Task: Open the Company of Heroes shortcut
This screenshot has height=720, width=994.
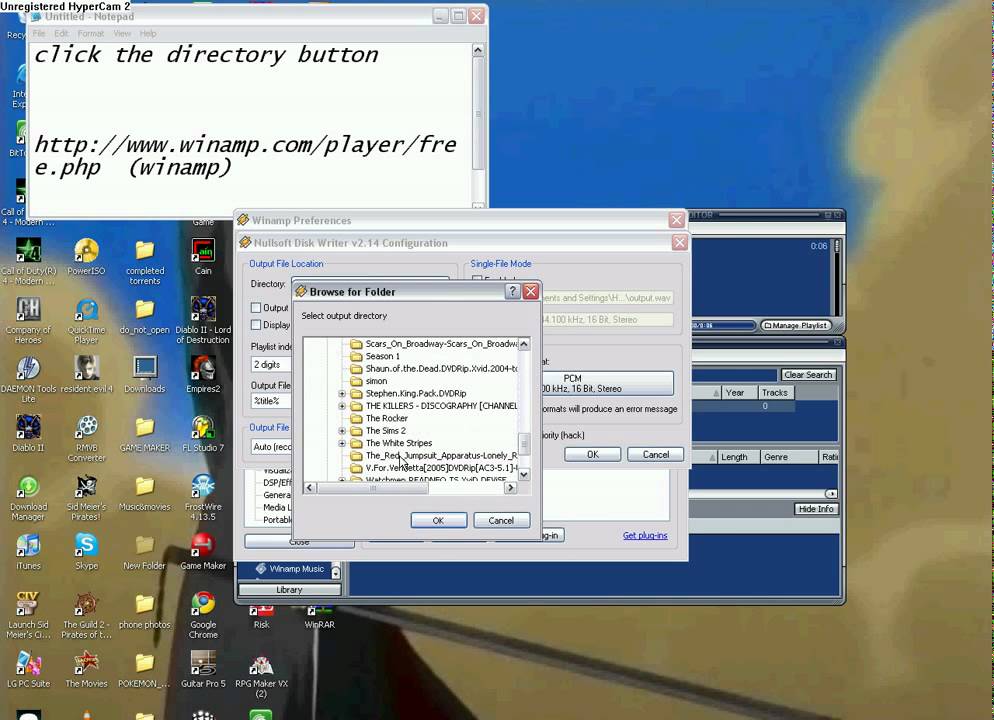Action: pyautogui.click(x=28, y=320)
